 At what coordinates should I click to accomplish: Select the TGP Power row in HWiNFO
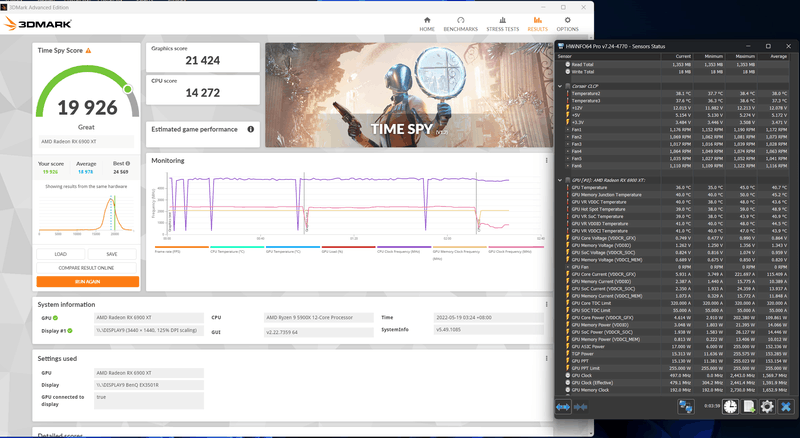click(x=672, y=353)
